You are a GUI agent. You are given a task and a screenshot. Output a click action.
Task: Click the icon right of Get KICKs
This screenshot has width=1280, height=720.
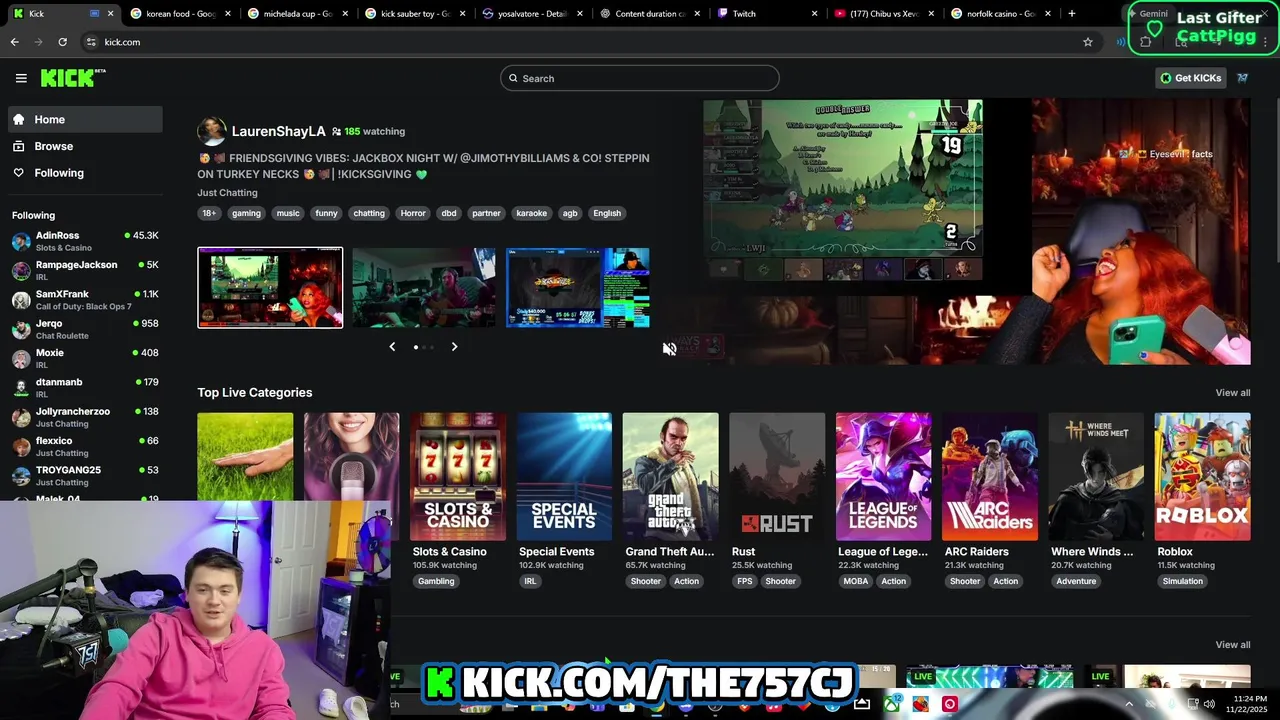tap(1242, 78)
